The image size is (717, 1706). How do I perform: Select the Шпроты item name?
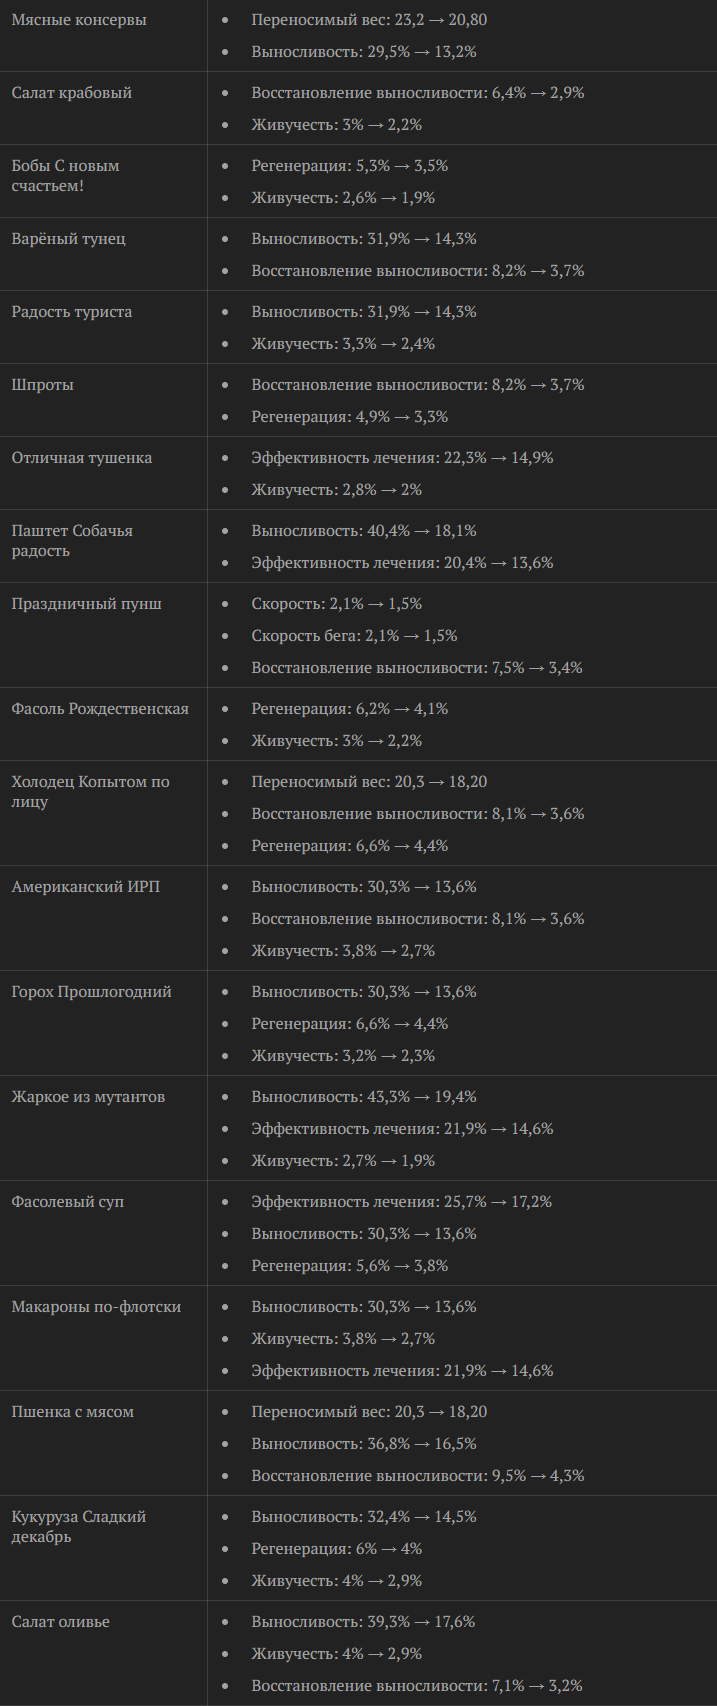(x=43, y=385)
